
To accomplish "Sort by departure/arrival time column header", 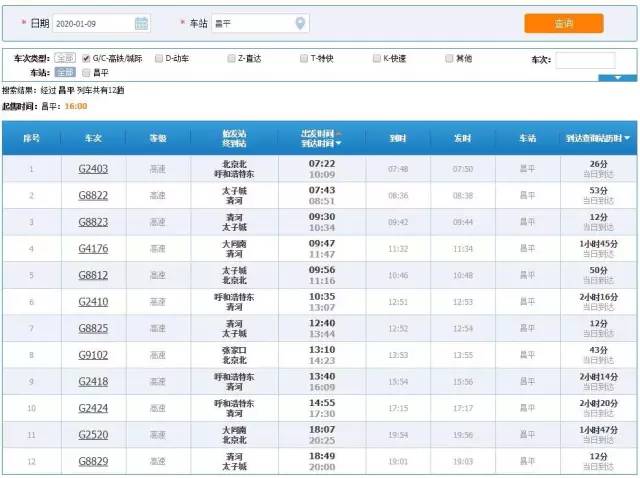I will [x=322, y=138].
